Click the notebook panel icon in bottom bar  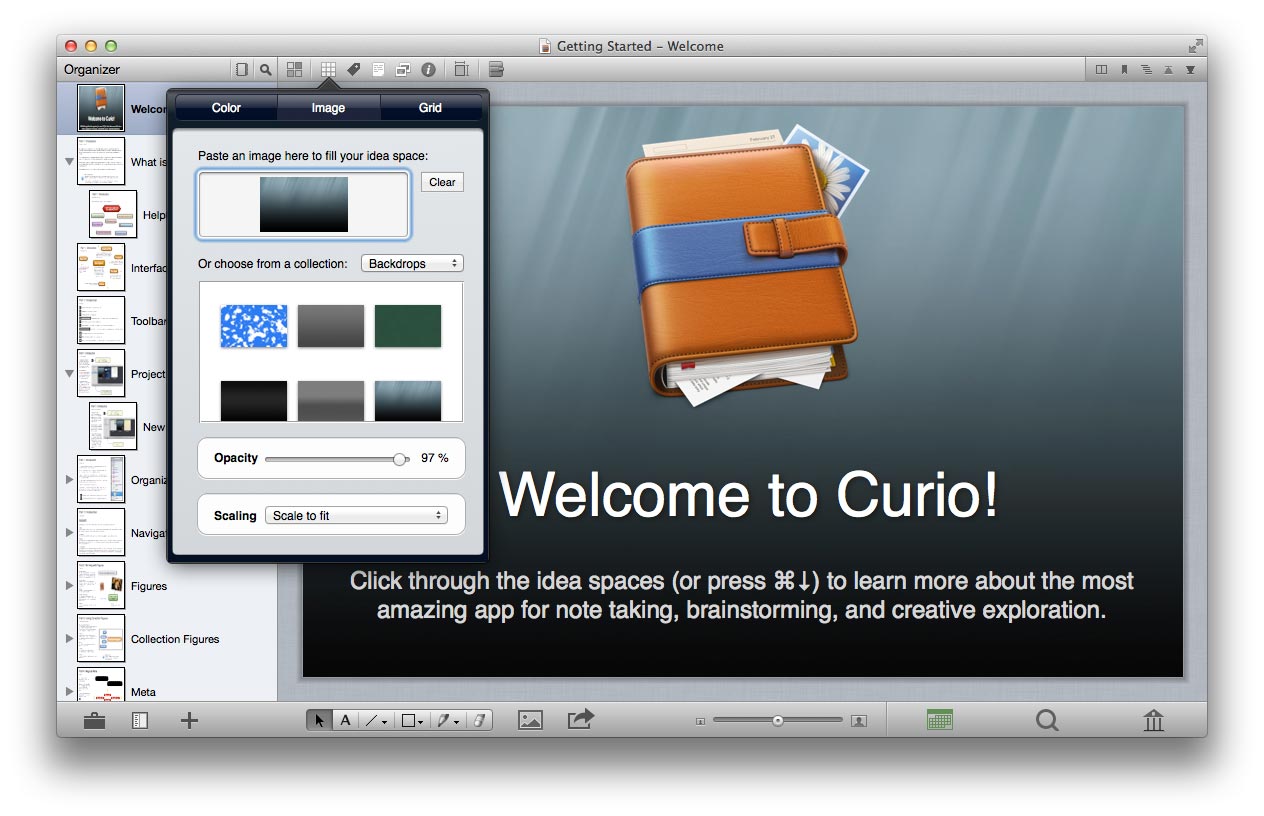pyautogui.click(x=140, y=720)
